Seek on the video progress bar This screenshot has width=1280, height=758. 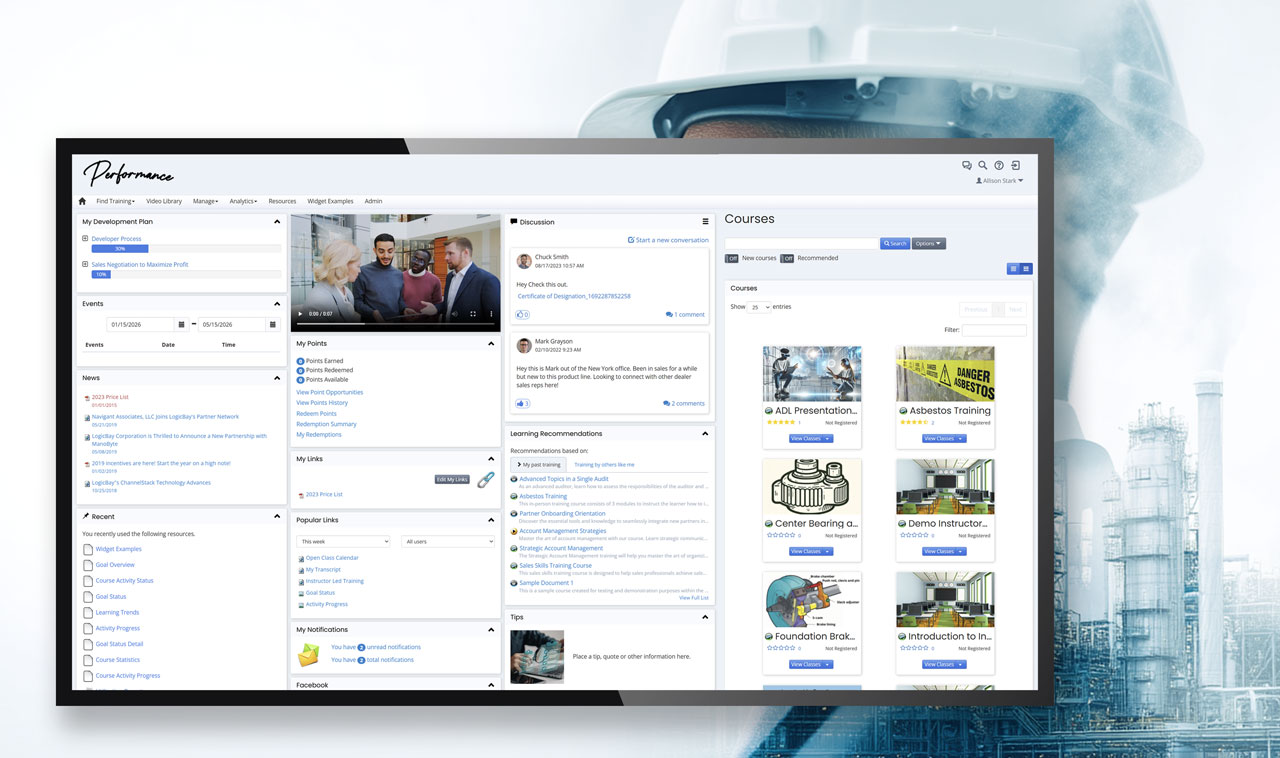395,324
